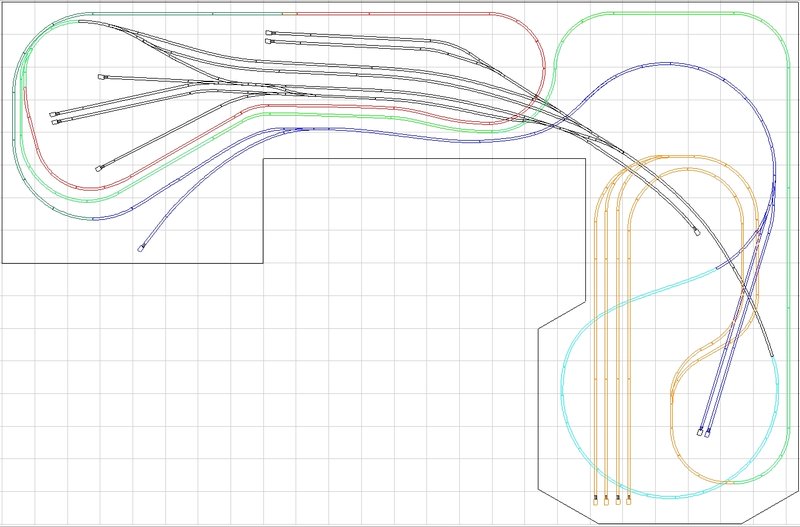800x527 pixels.
Task: Select the upper buffer of the paired left black sidings
Action: pyautogui.click(x=52, y=115)
